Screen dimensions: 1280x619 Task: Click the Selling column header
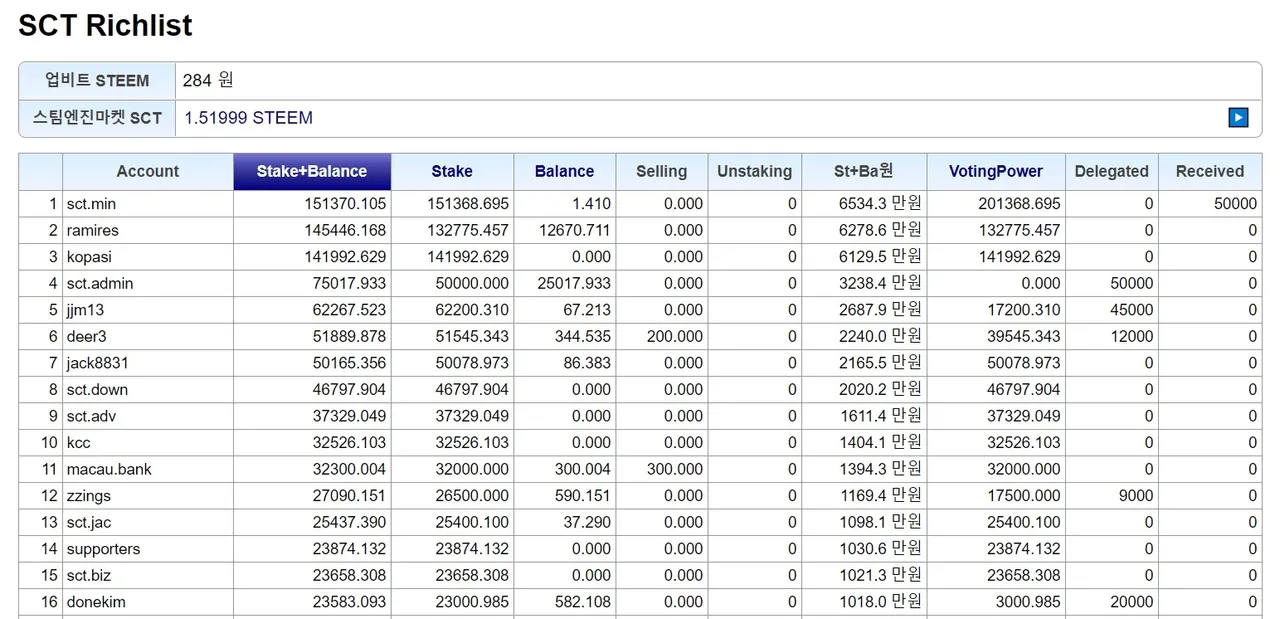pyautogui.click(x=661, y=171)
